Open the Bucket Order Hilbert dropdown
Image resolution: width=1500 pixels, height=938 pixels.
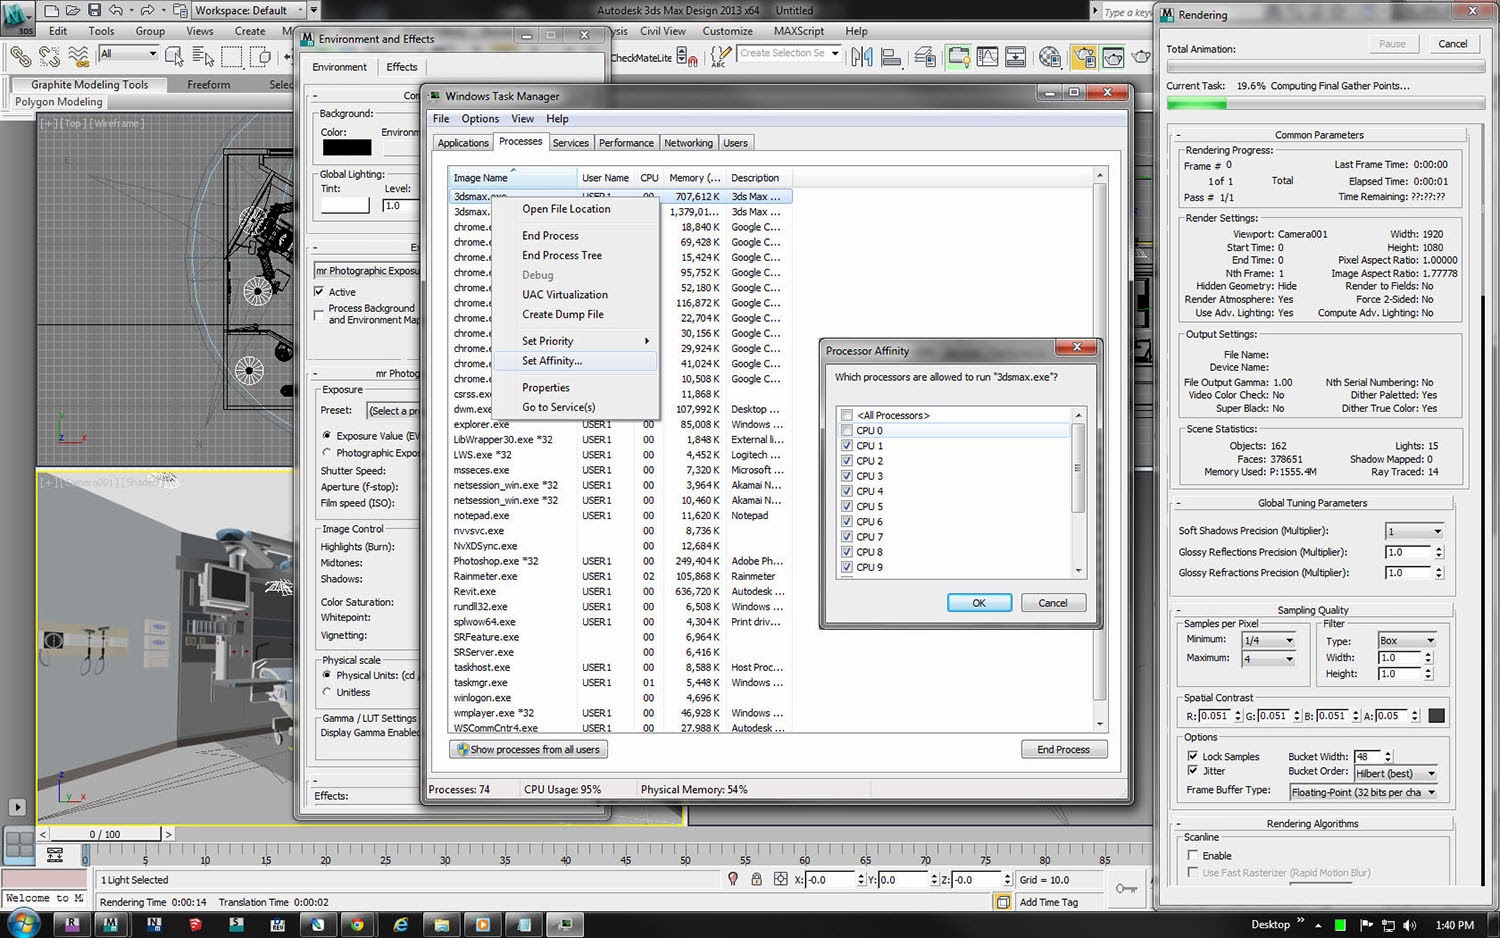tap(1396, 774)
